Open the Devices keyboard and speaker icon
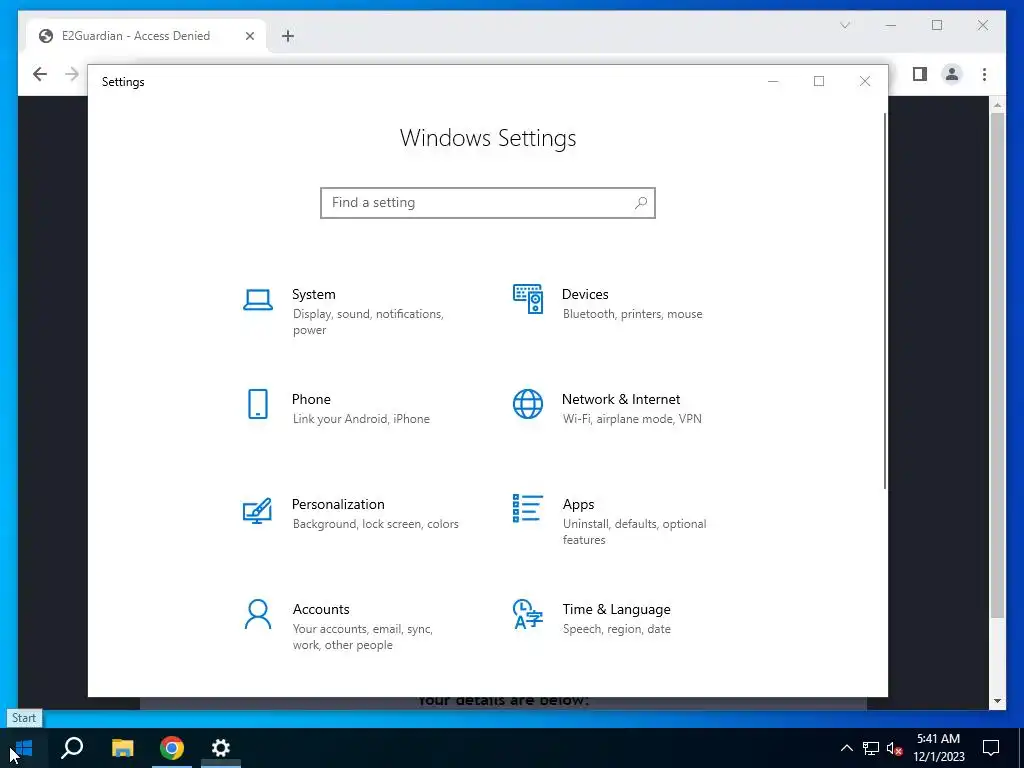The width and height of the screenshot is (1024, 768). tap(528, 299)
